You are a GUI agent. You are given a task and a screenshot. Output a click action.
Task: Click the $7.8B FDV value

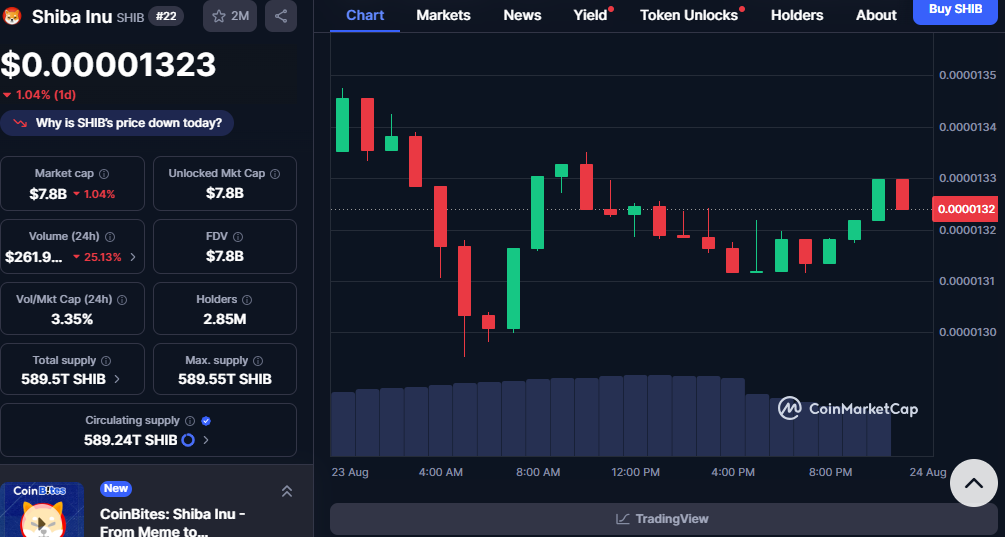pyautogui.click(x=224, y=256)
